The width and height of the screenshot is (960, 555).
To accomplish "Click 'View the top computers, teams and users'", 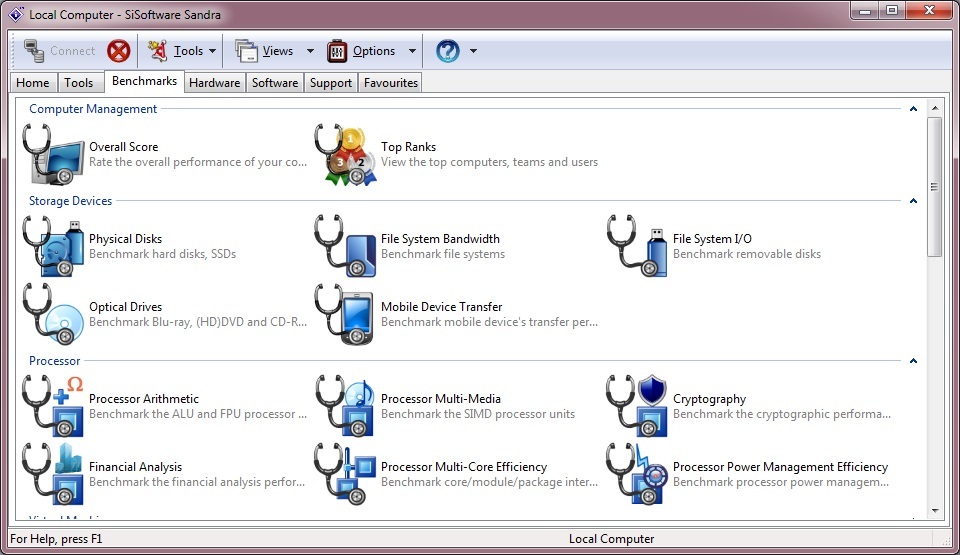I will pos(489,162).
